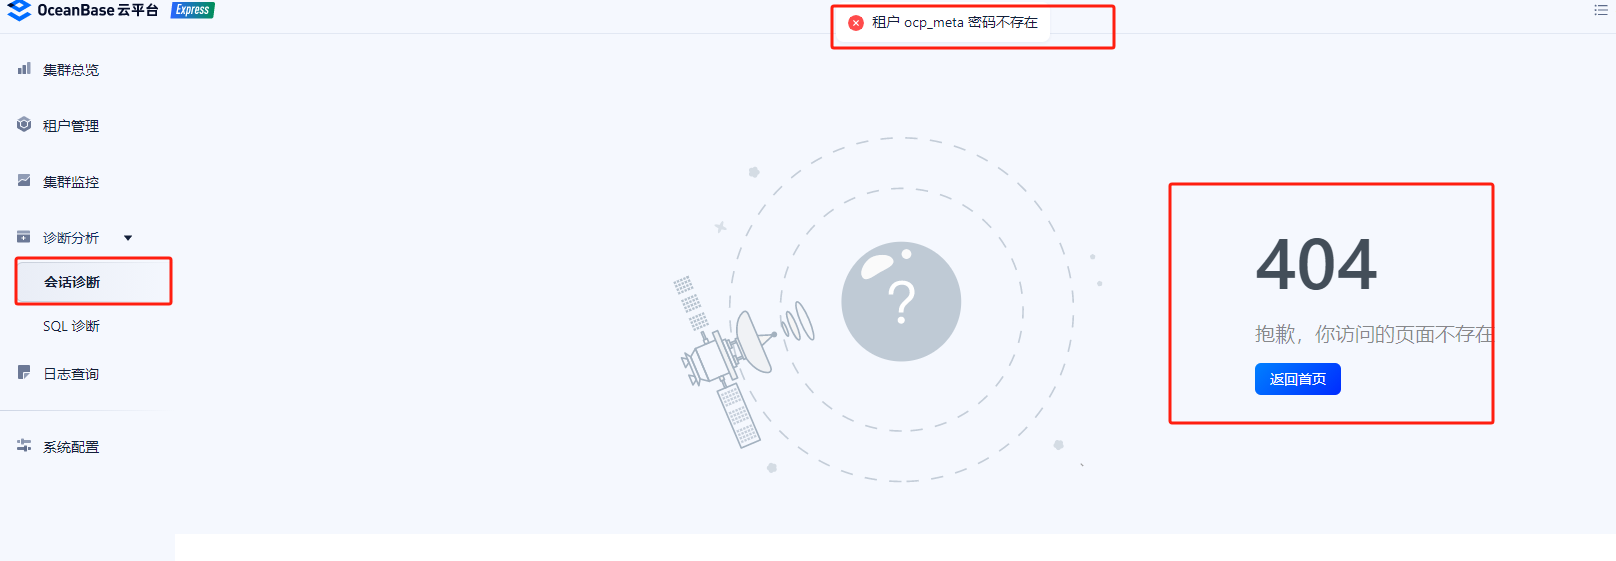Click the 返回首页 button
Image resolution: width=1616 pixels, height=561 pixels.
pyautogui.click(x=1298, y=379)
